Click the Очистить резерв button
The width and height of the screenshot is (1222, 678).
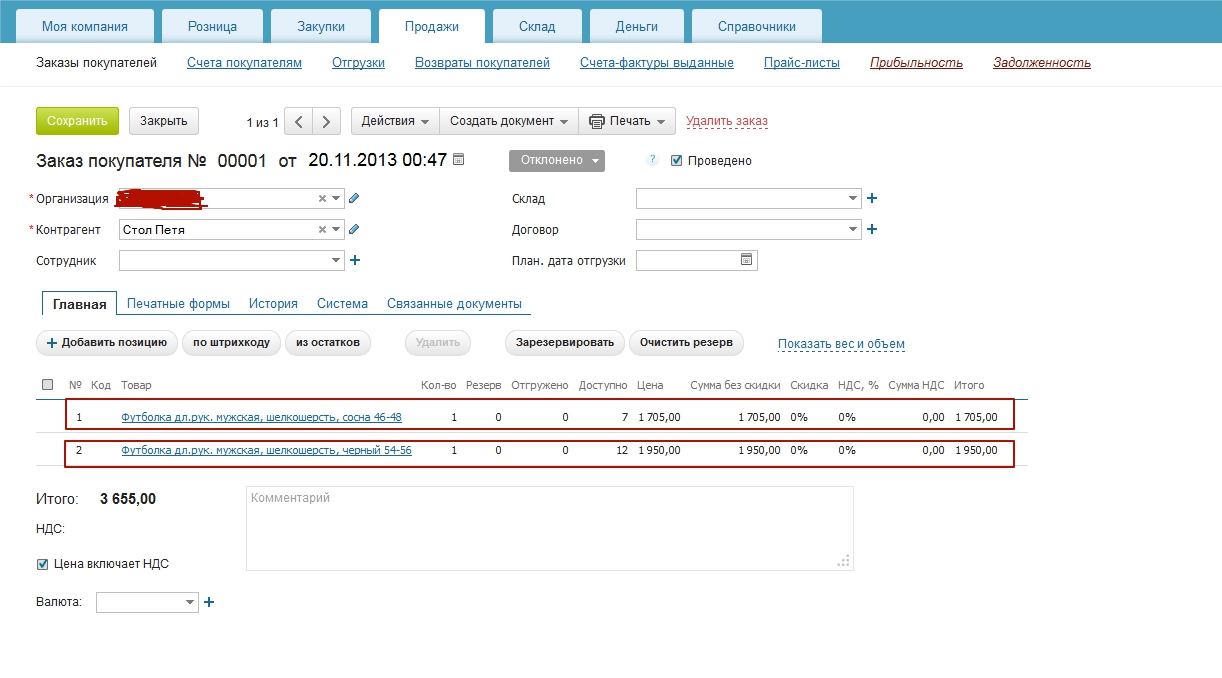[x=686, y=343]
